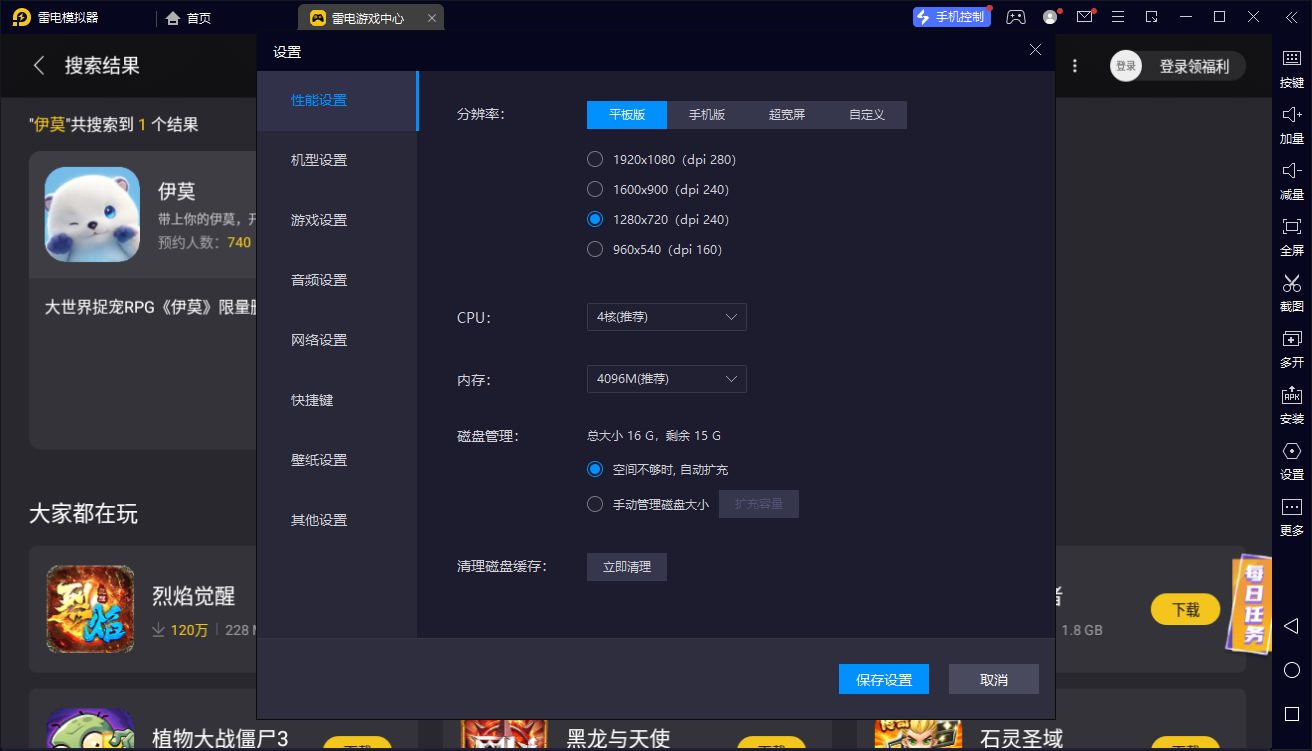Click 立即清理 to clear disk cache
This screenshot has height=751, width=1312.
626,567
